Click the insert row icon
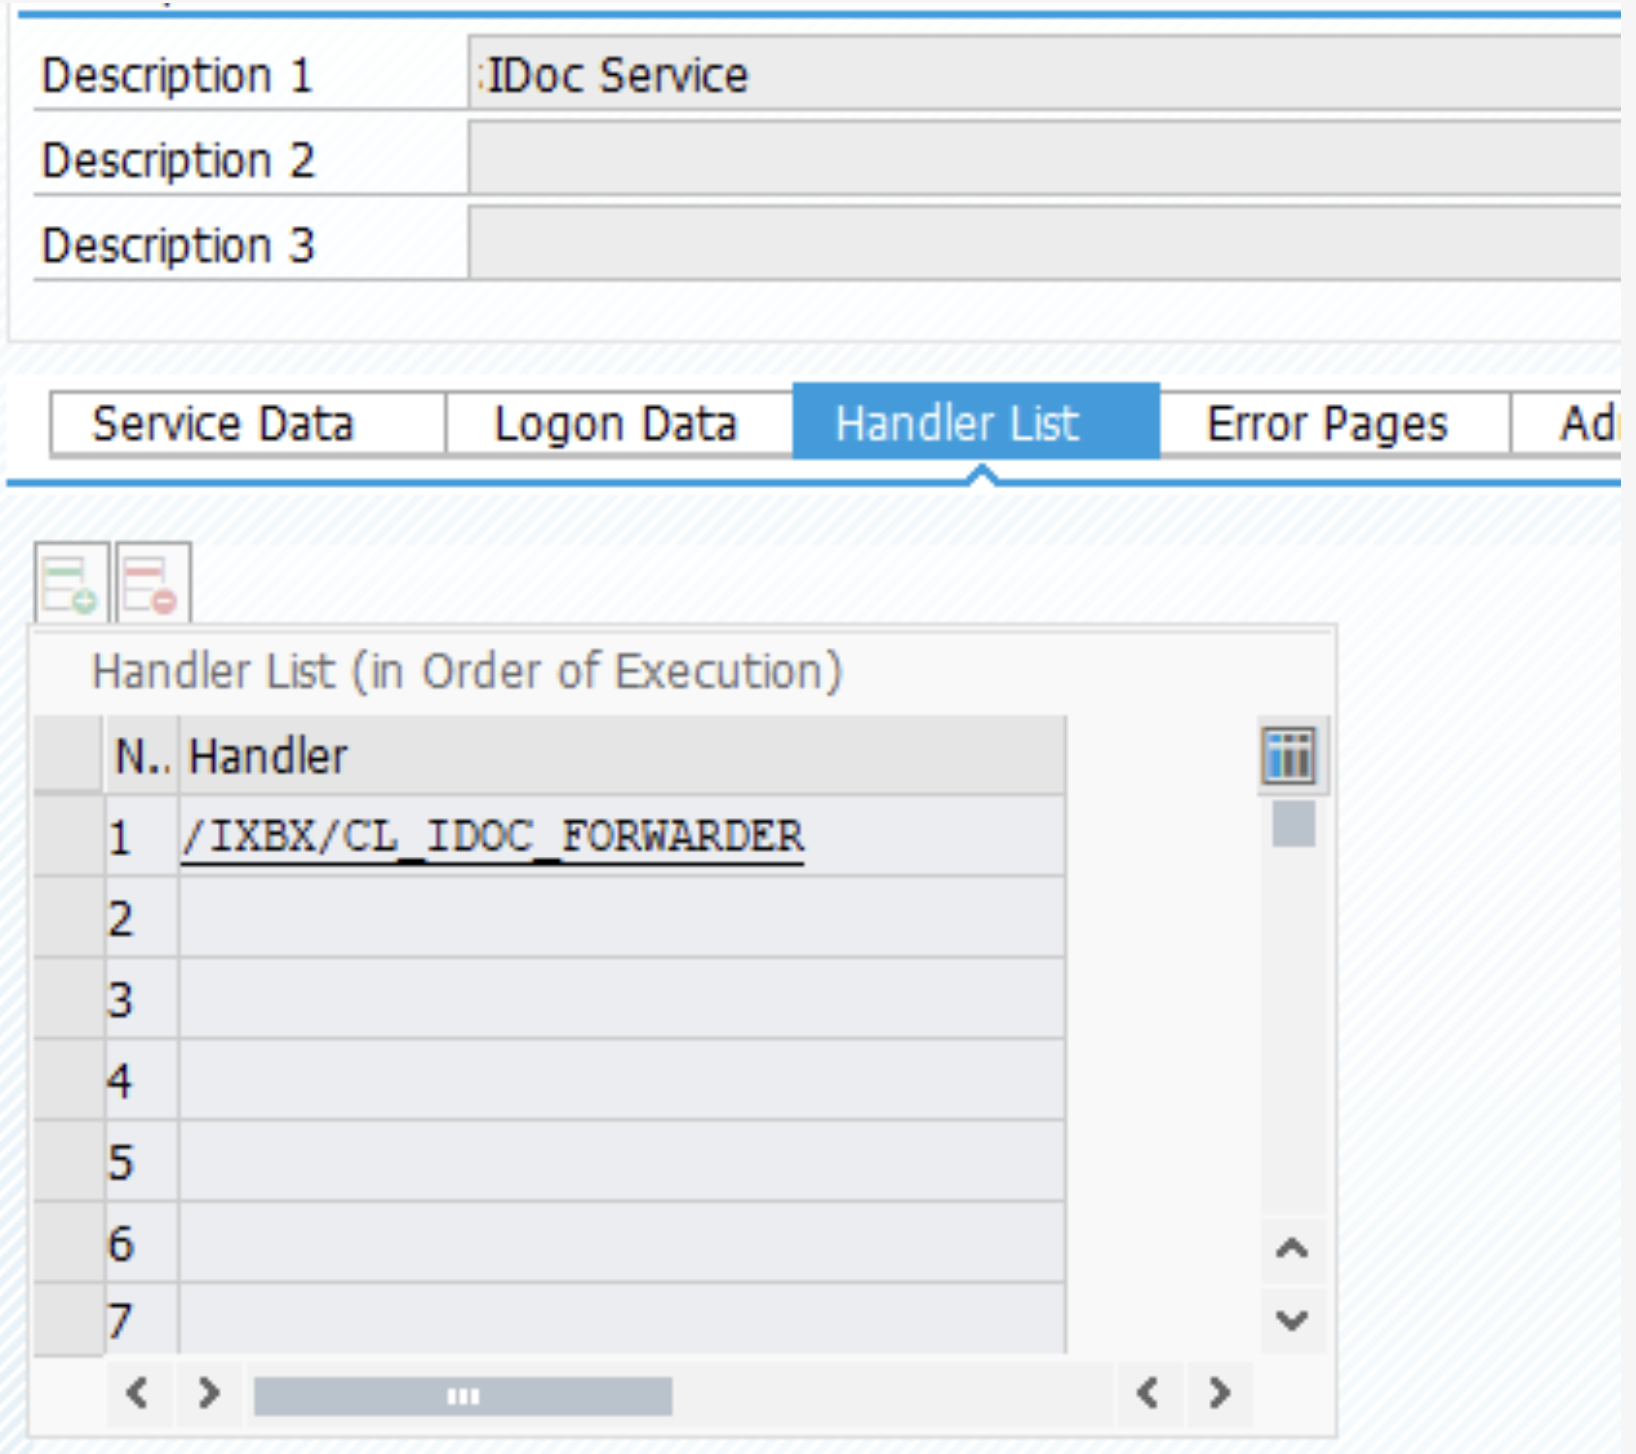Screen dimensions: 1636x1454 tap(70, 585)
